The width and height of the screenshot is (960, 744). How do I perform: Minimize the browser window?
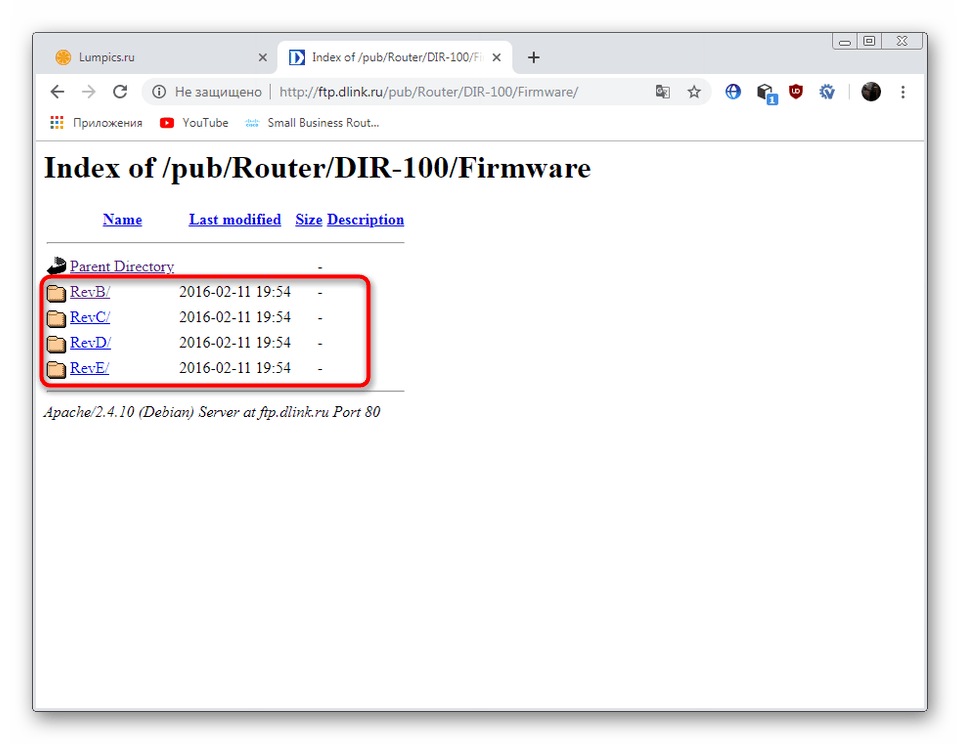845,42
